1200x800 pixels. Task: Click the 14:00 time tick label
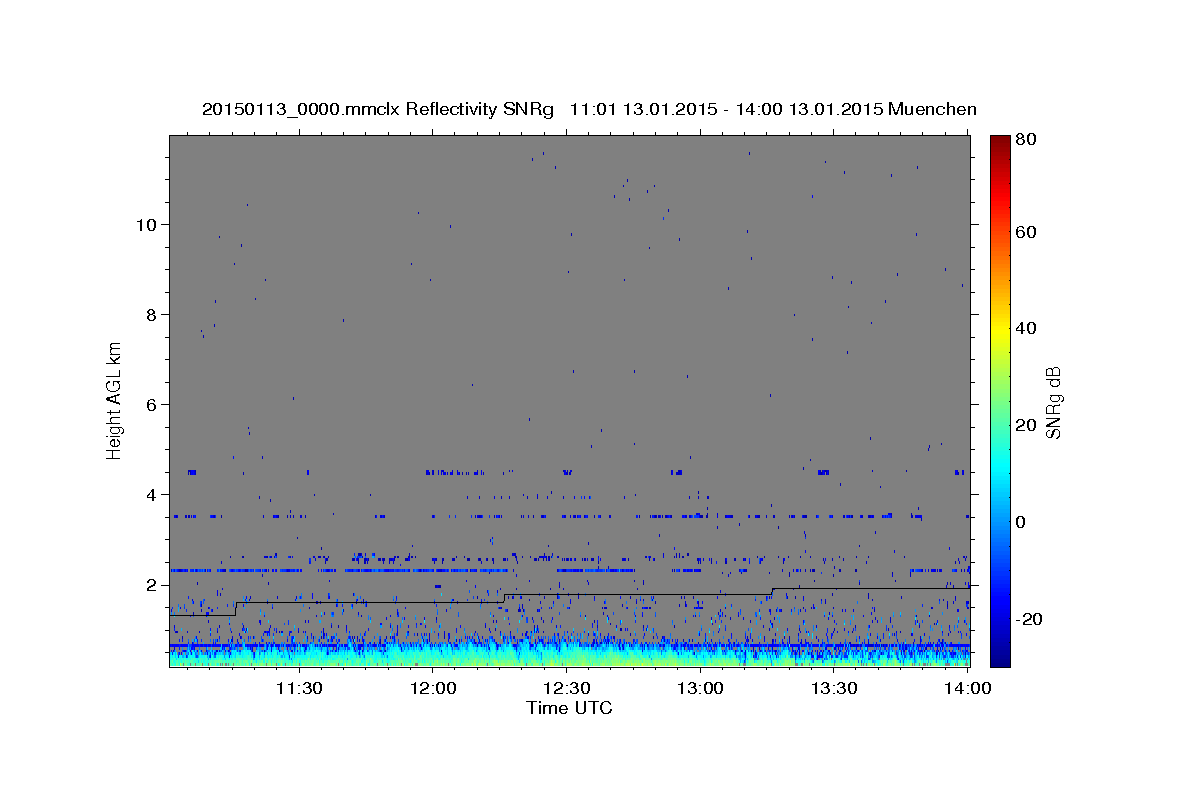click(x=966, y=689)
